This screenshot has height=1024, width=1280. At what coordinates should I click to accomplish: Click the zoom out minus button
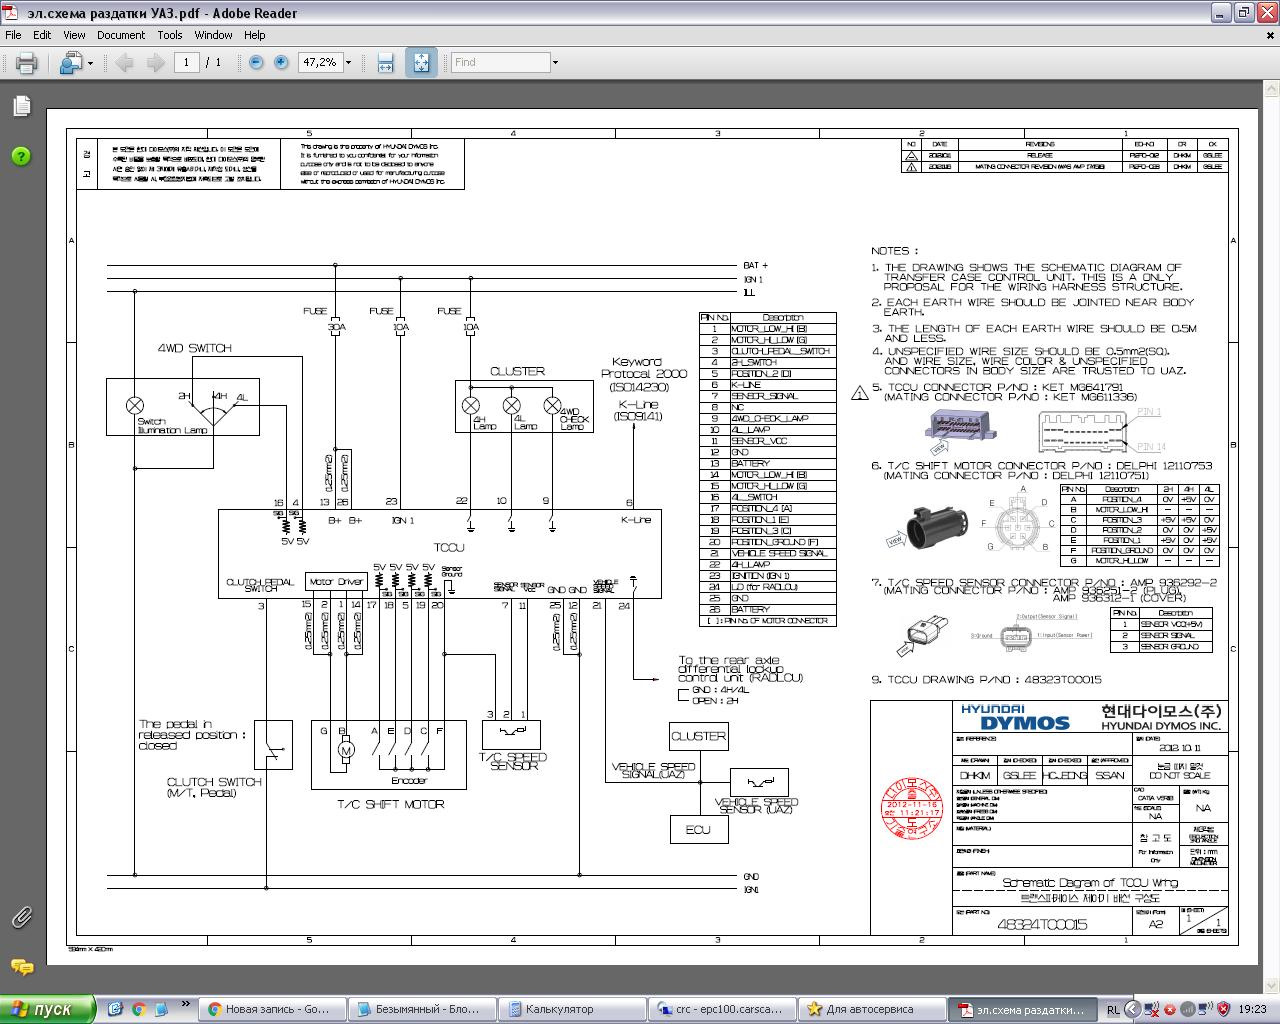click(x=256, y=62)
